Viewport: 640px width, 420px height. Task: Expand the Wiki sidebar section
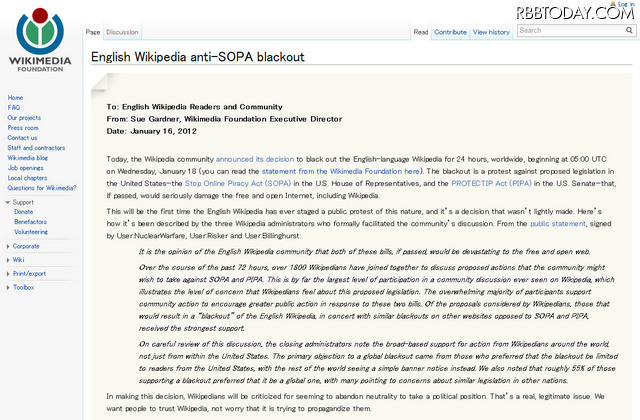point(15,260)
